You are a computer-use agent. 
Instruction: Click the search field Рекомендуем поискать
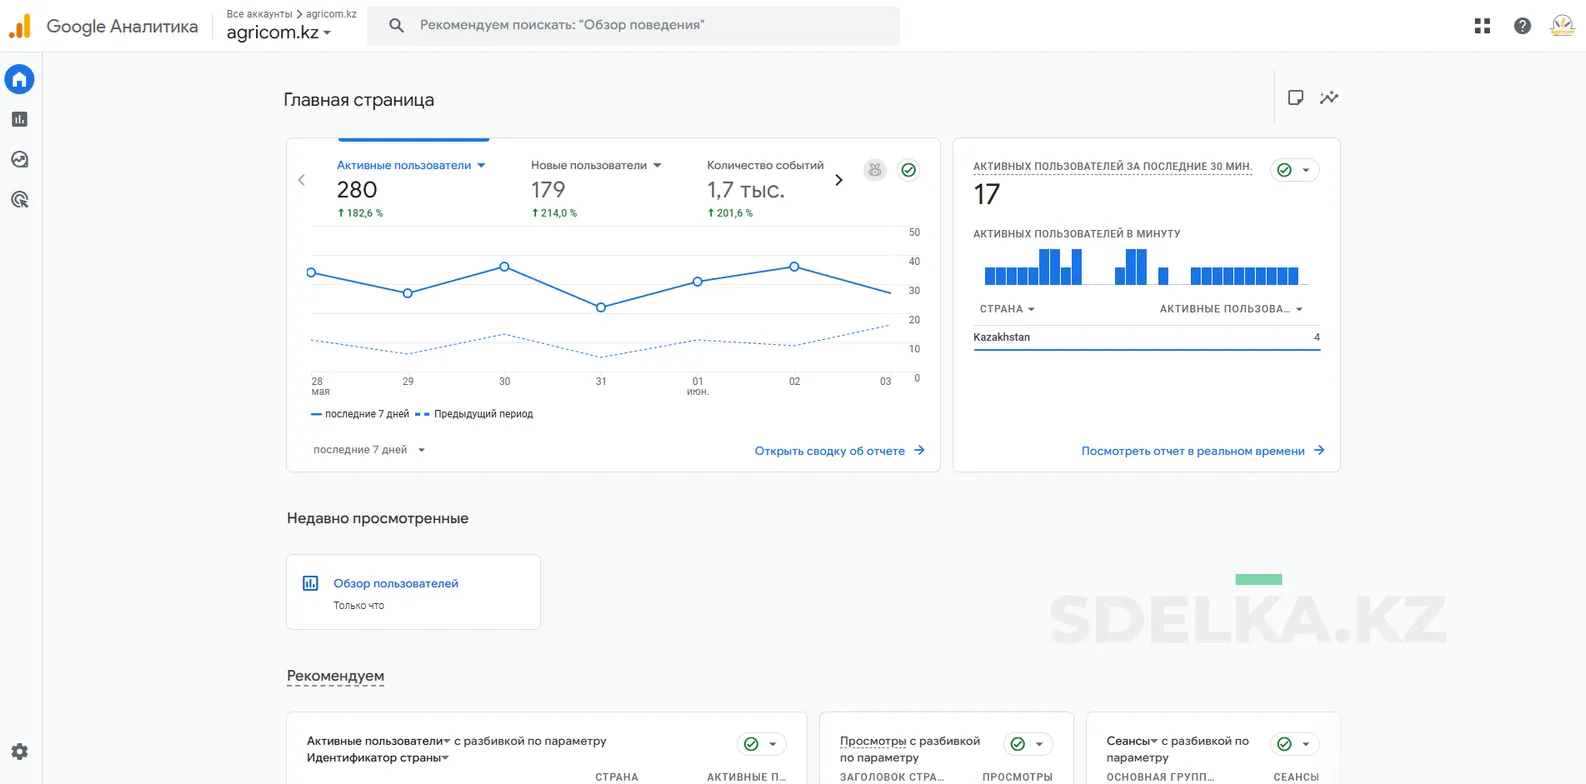click(x=633, y=25)
